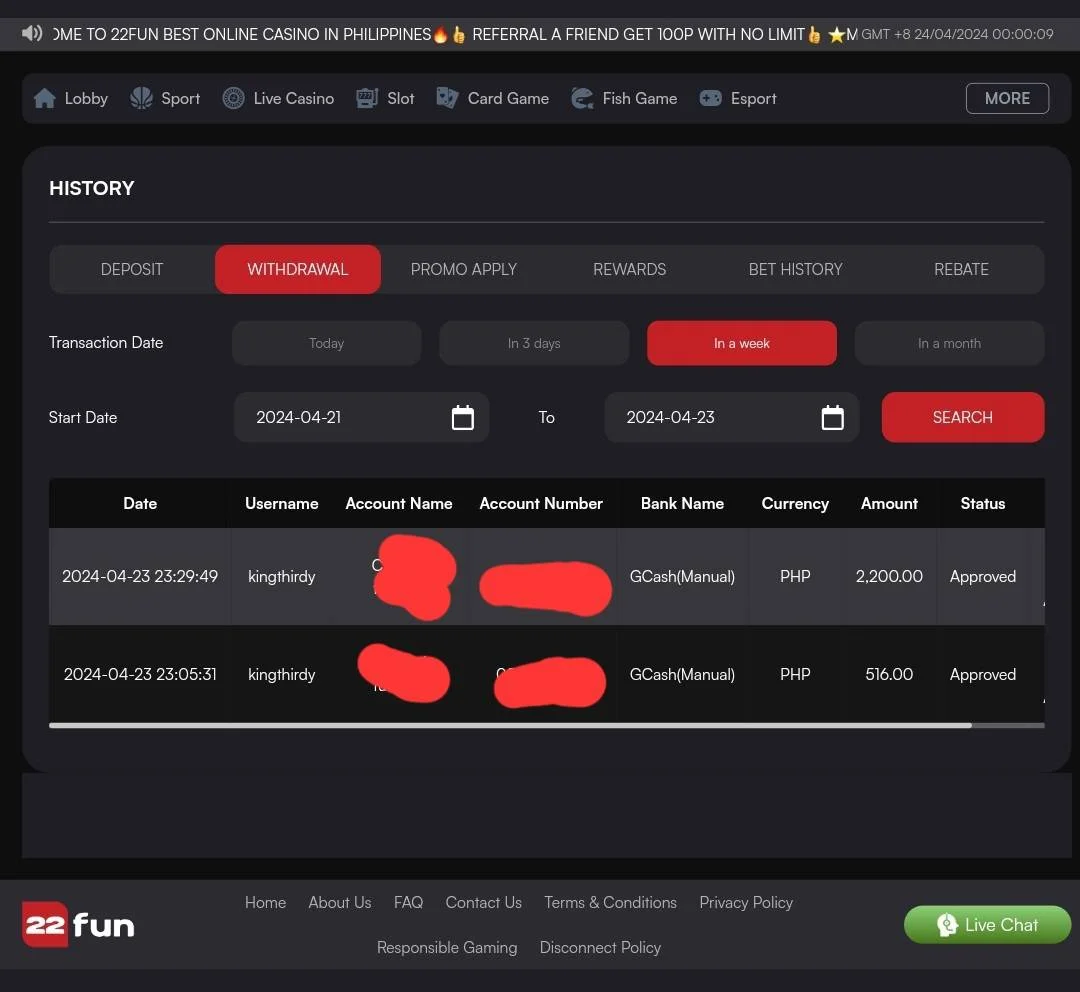This screenshot has width=1080, height=992.
Task: Click the Sport basketball icon
Action: 141,98
